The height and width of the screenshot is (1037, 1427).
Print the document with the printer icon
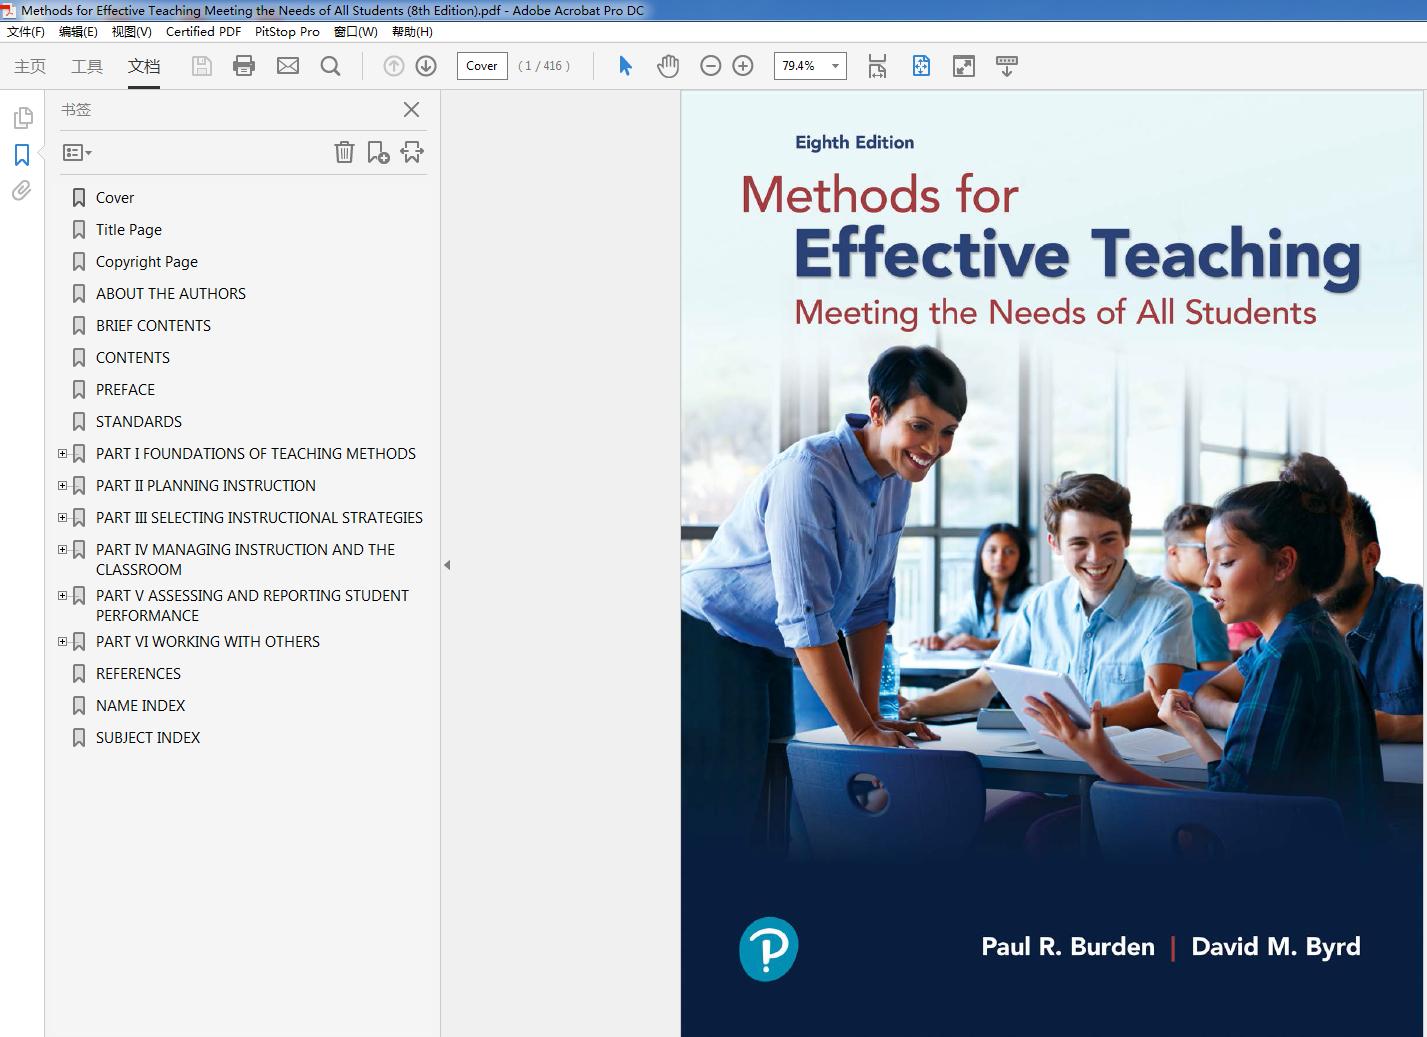[x=244, y=66]
